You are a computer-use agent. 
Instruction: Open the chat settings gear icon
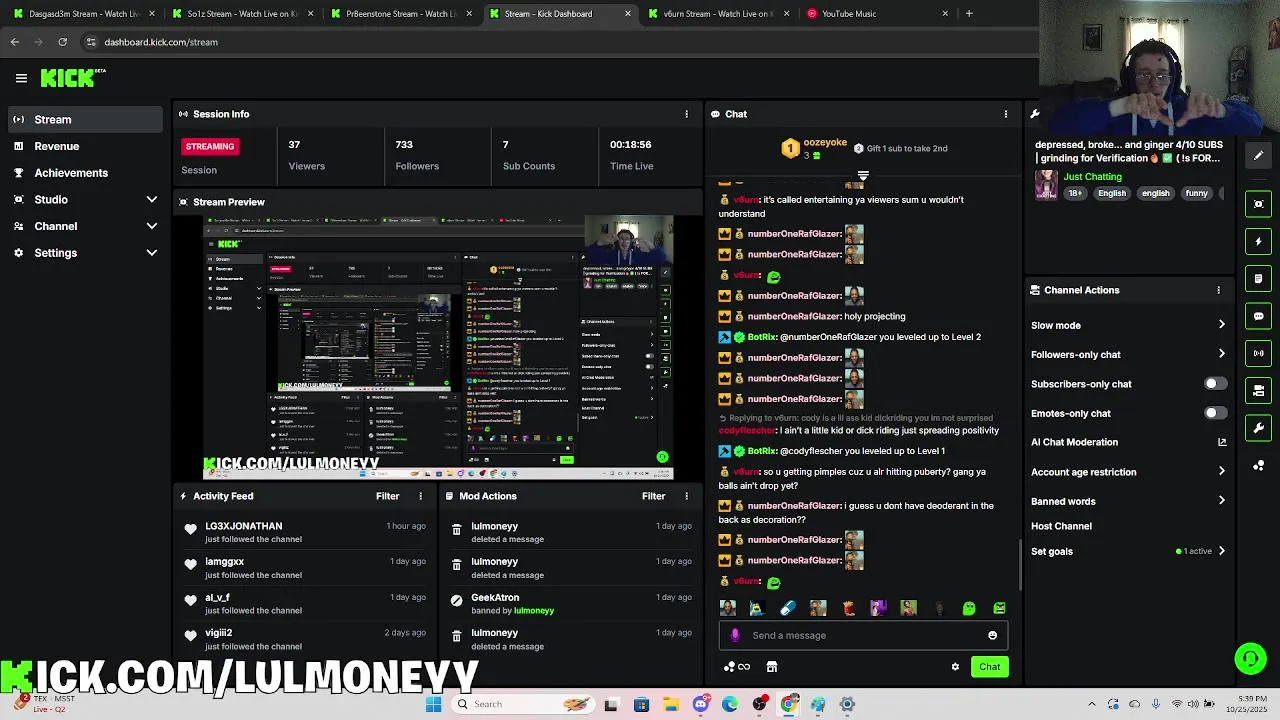tap(955, 667)
